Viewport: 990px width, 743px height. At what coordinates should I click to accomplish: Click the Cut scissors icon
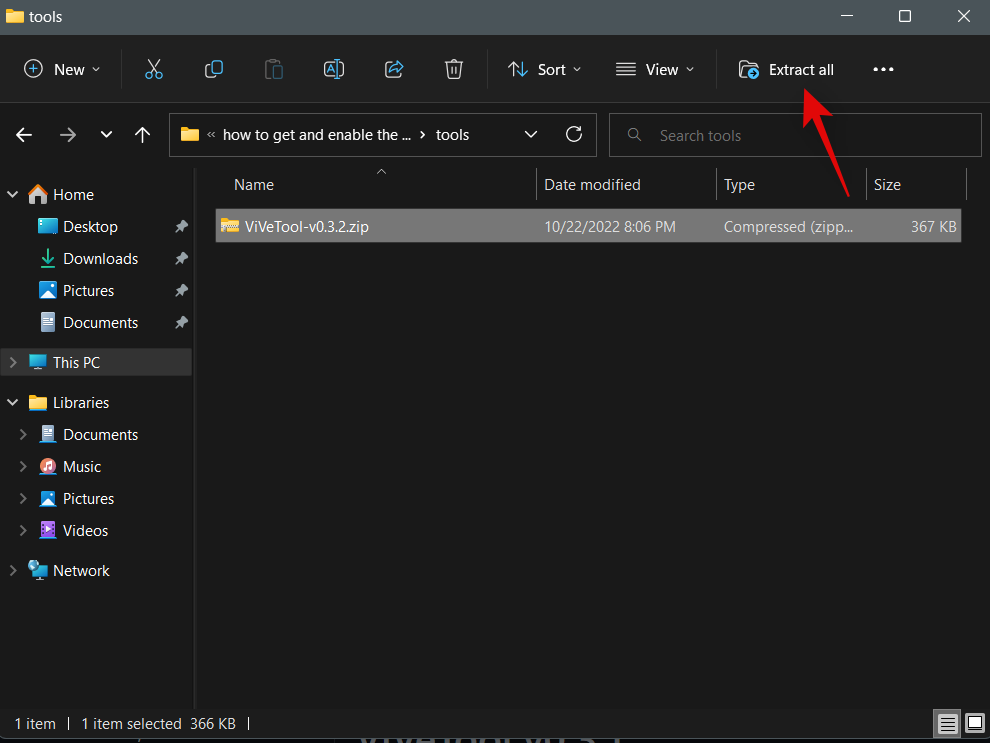[153, 69]
